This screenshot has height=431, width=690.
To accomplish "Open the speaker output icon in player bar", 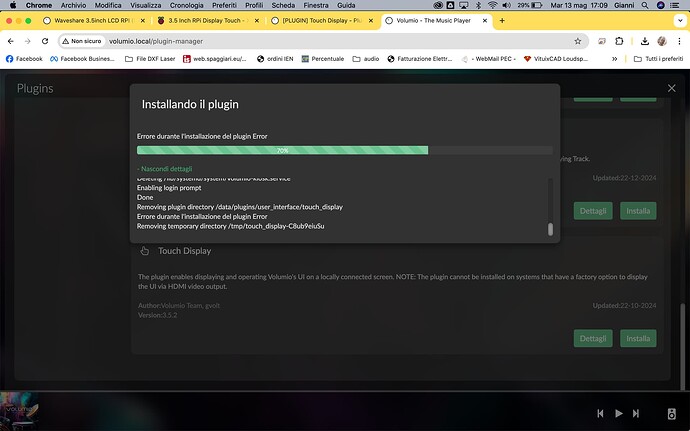I will [671, 413].
